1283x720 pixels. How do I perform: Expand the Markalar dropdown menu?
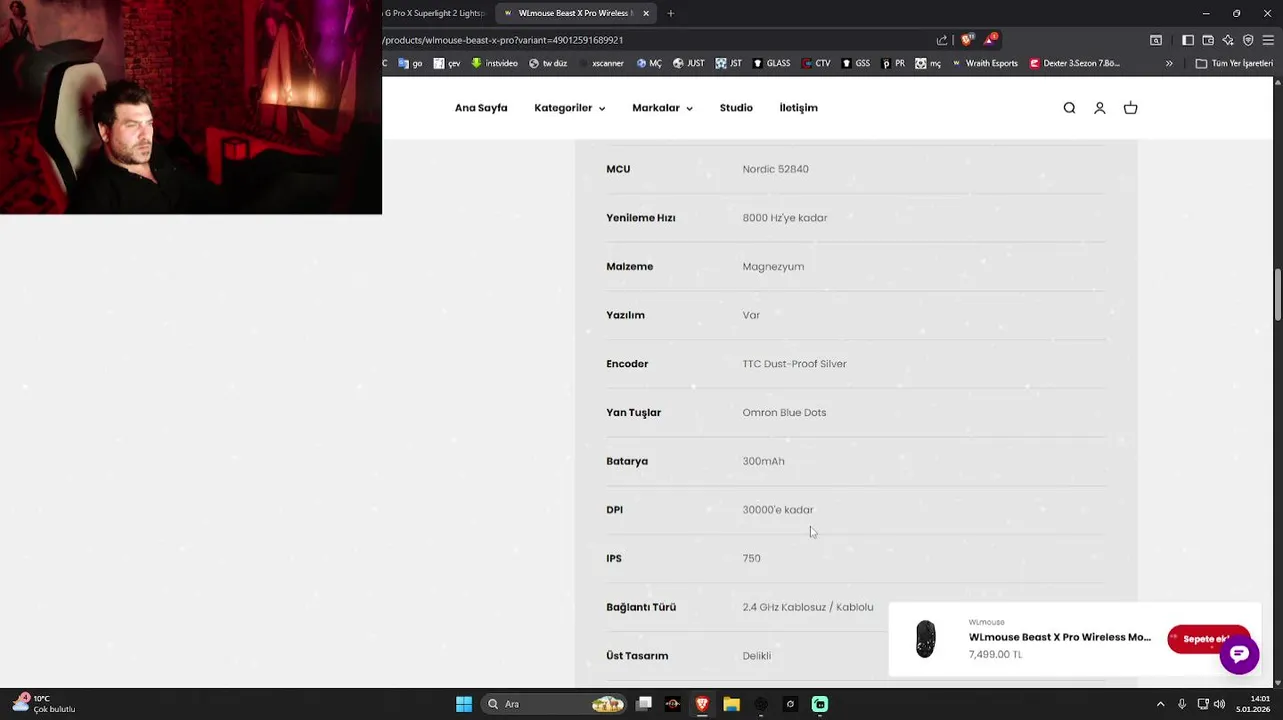[662, 108]
